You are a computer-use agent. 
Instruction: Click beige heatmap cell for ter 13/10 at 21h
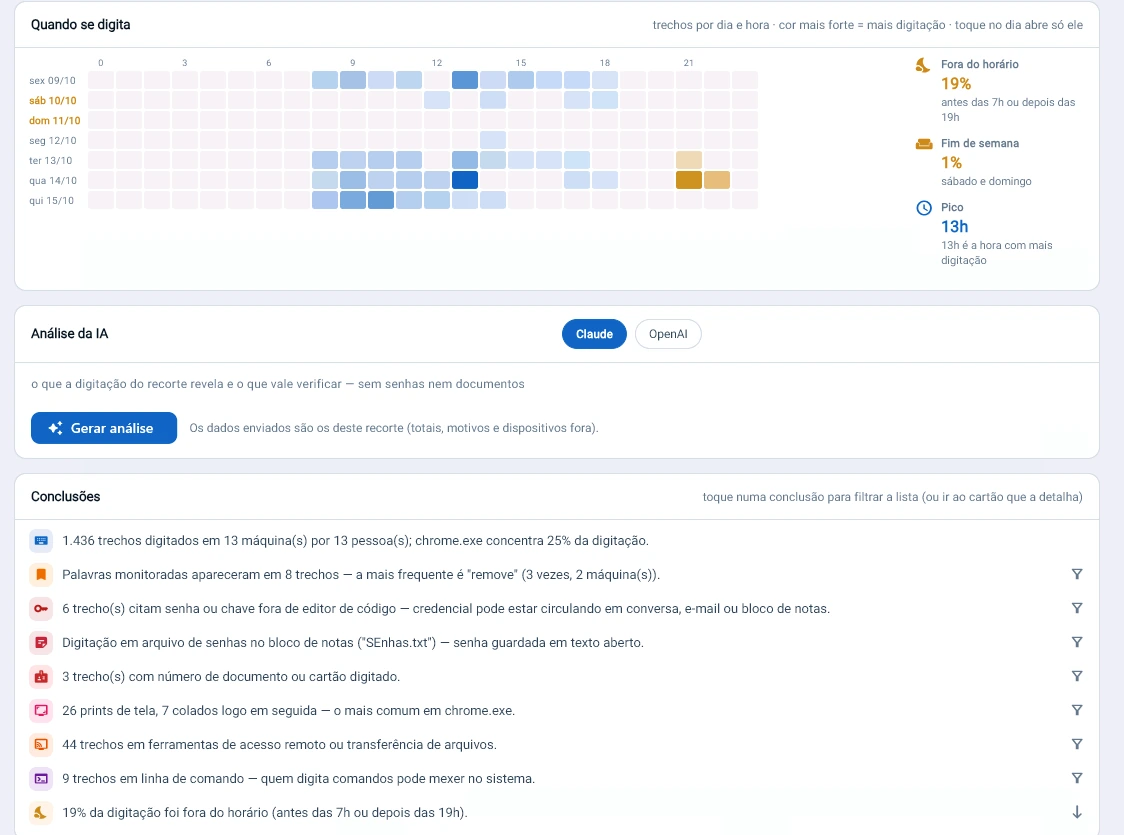tap(689, 160)
